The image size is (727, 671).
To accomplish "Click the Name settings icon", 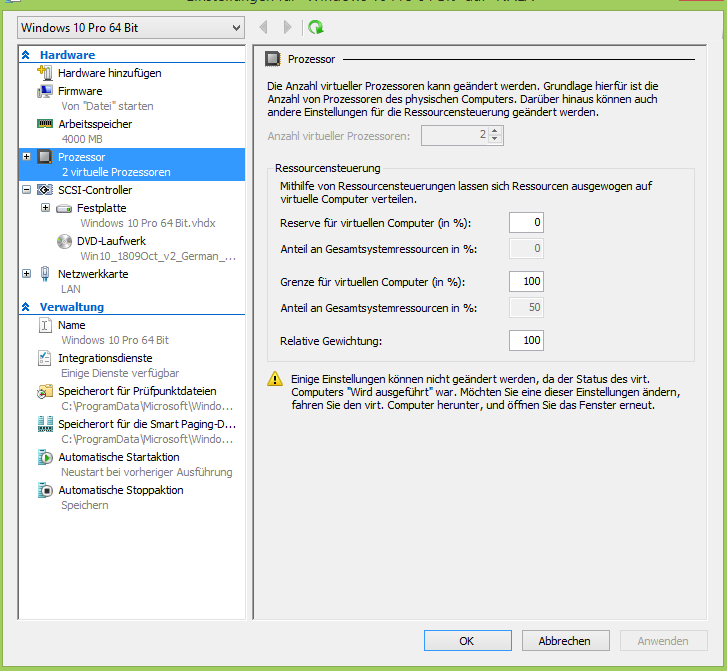I will point(45,325).
